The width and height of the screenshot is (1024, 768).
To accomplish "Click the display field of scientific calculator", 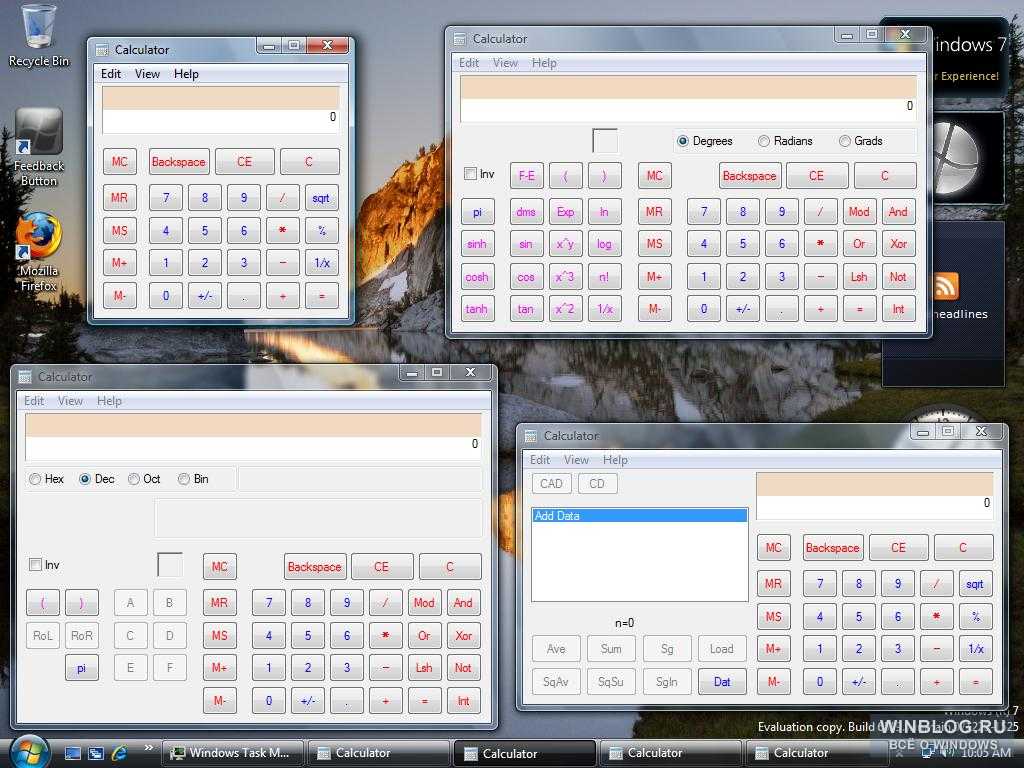I will coord(688,99).
